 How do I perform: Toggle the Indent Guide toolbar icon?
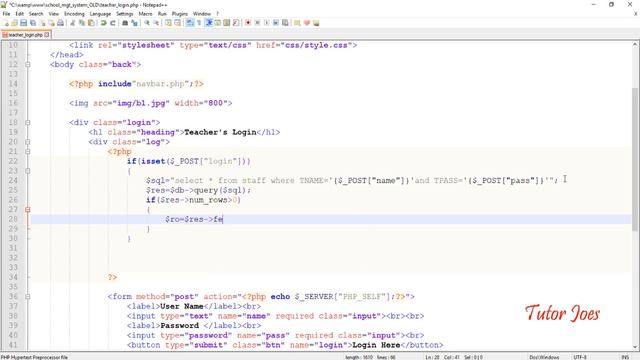[209, 23]
